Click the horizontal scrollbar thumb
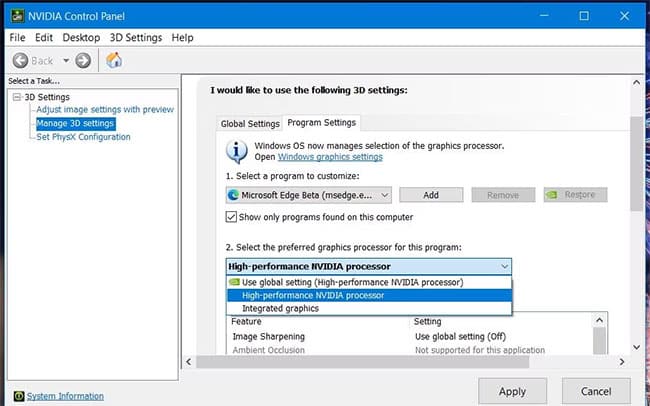 tap(363, 362)
